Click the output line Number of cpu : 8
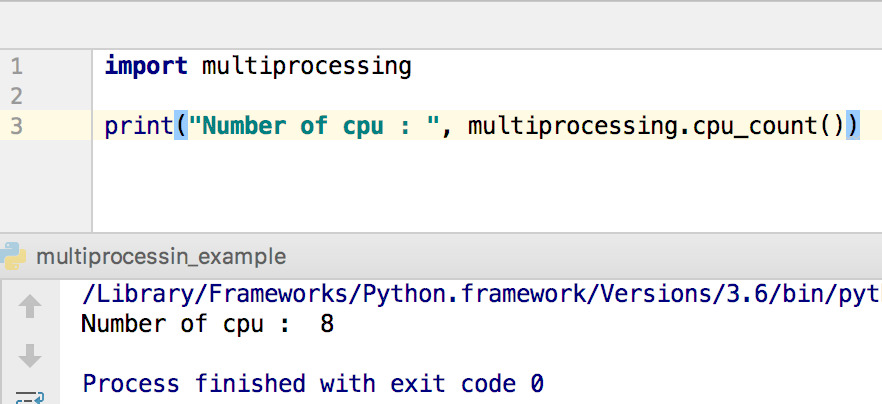 tap(208, 324)
